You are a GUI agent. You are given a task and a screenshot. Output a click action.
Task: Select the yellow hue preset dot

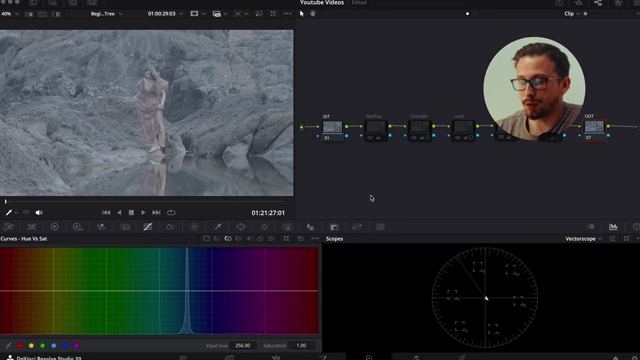(x=31, y=346)
